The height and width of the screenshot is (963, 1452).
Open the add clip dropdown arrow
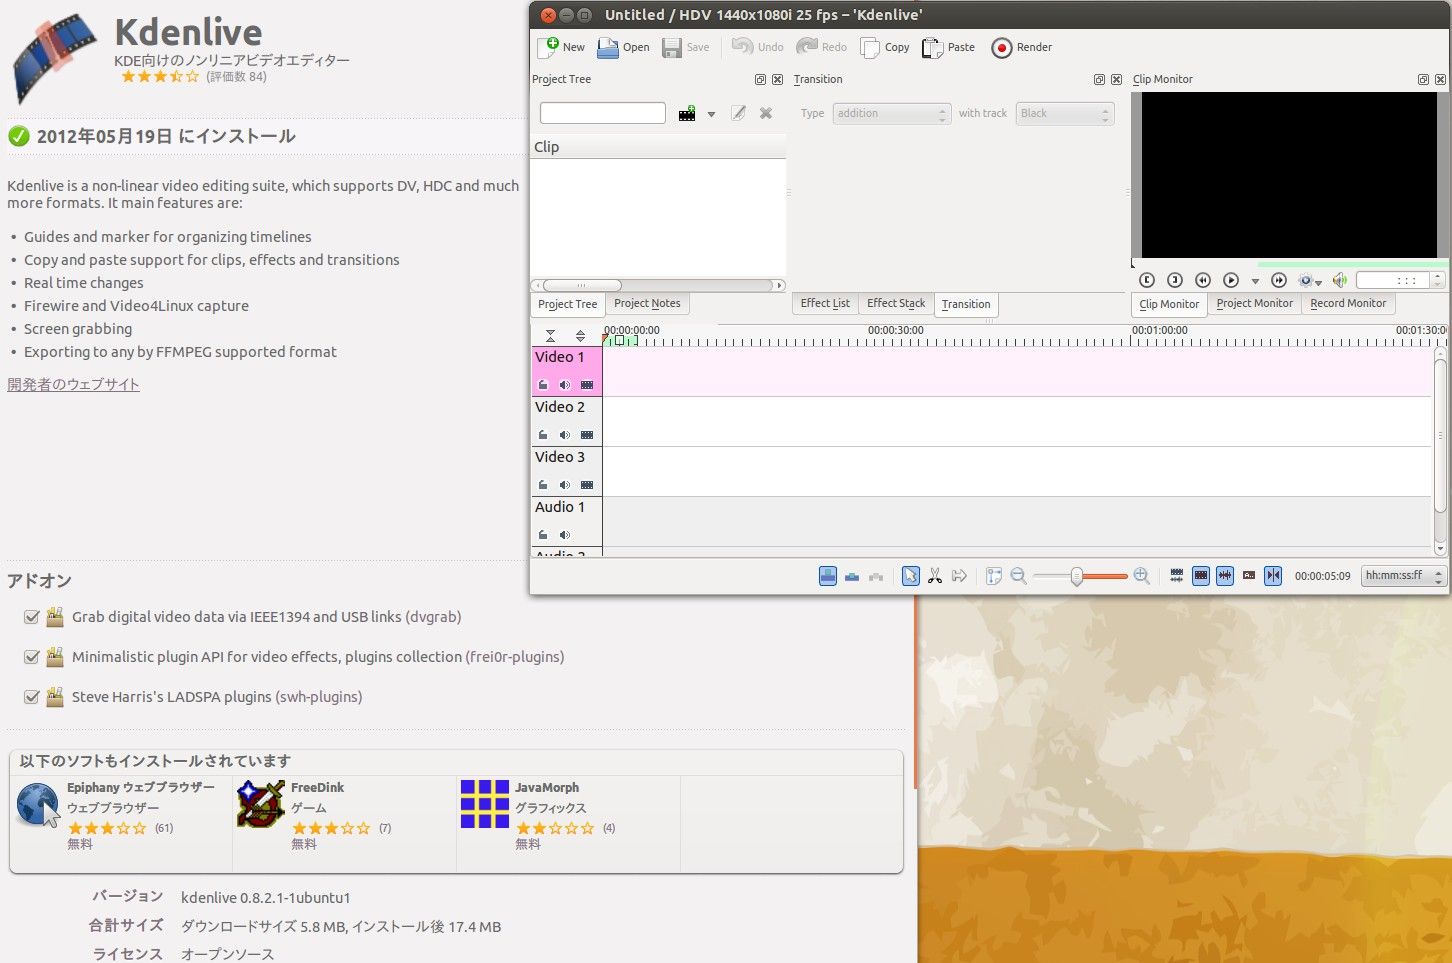coord(711,114)
